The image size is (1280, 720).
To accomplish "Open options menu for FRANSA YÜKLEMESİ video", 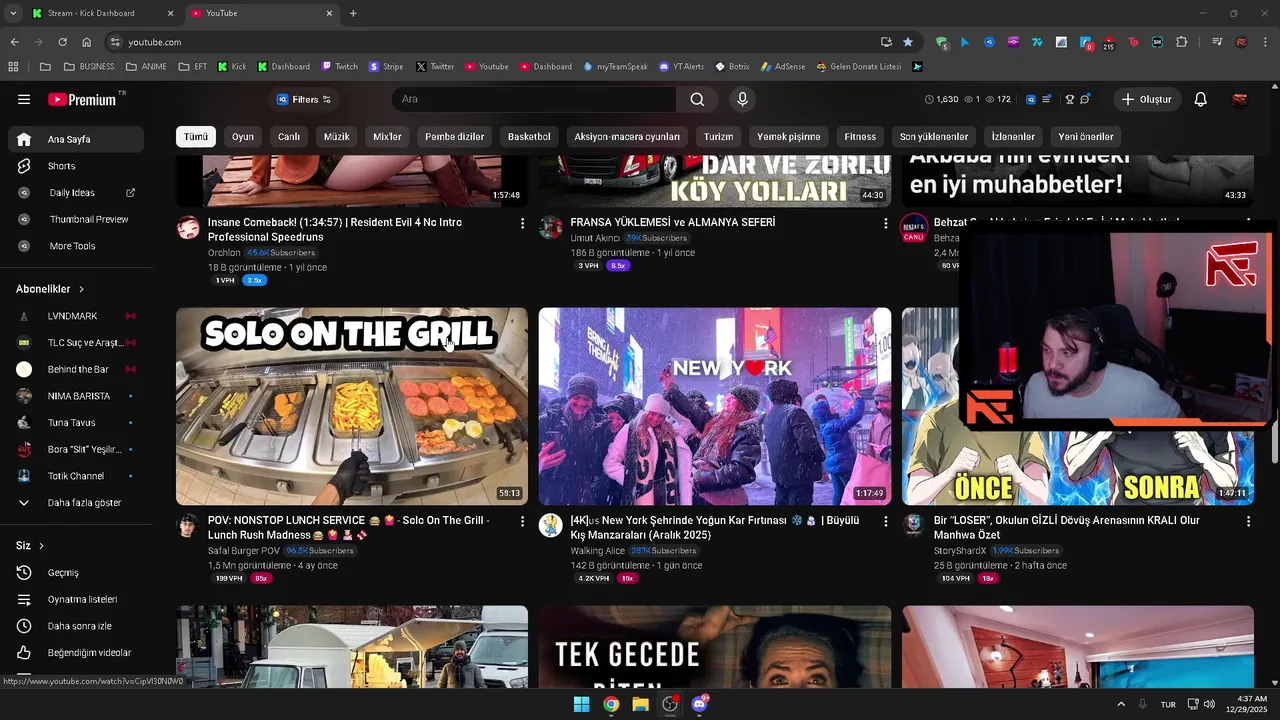I will 885,223.
